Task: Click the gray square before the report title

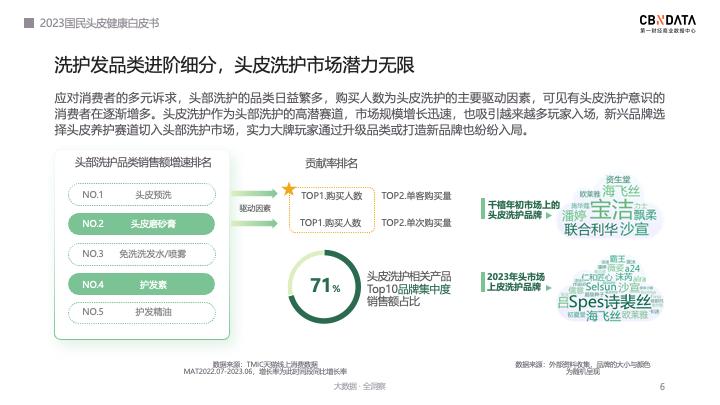Action: coord(29,23)
